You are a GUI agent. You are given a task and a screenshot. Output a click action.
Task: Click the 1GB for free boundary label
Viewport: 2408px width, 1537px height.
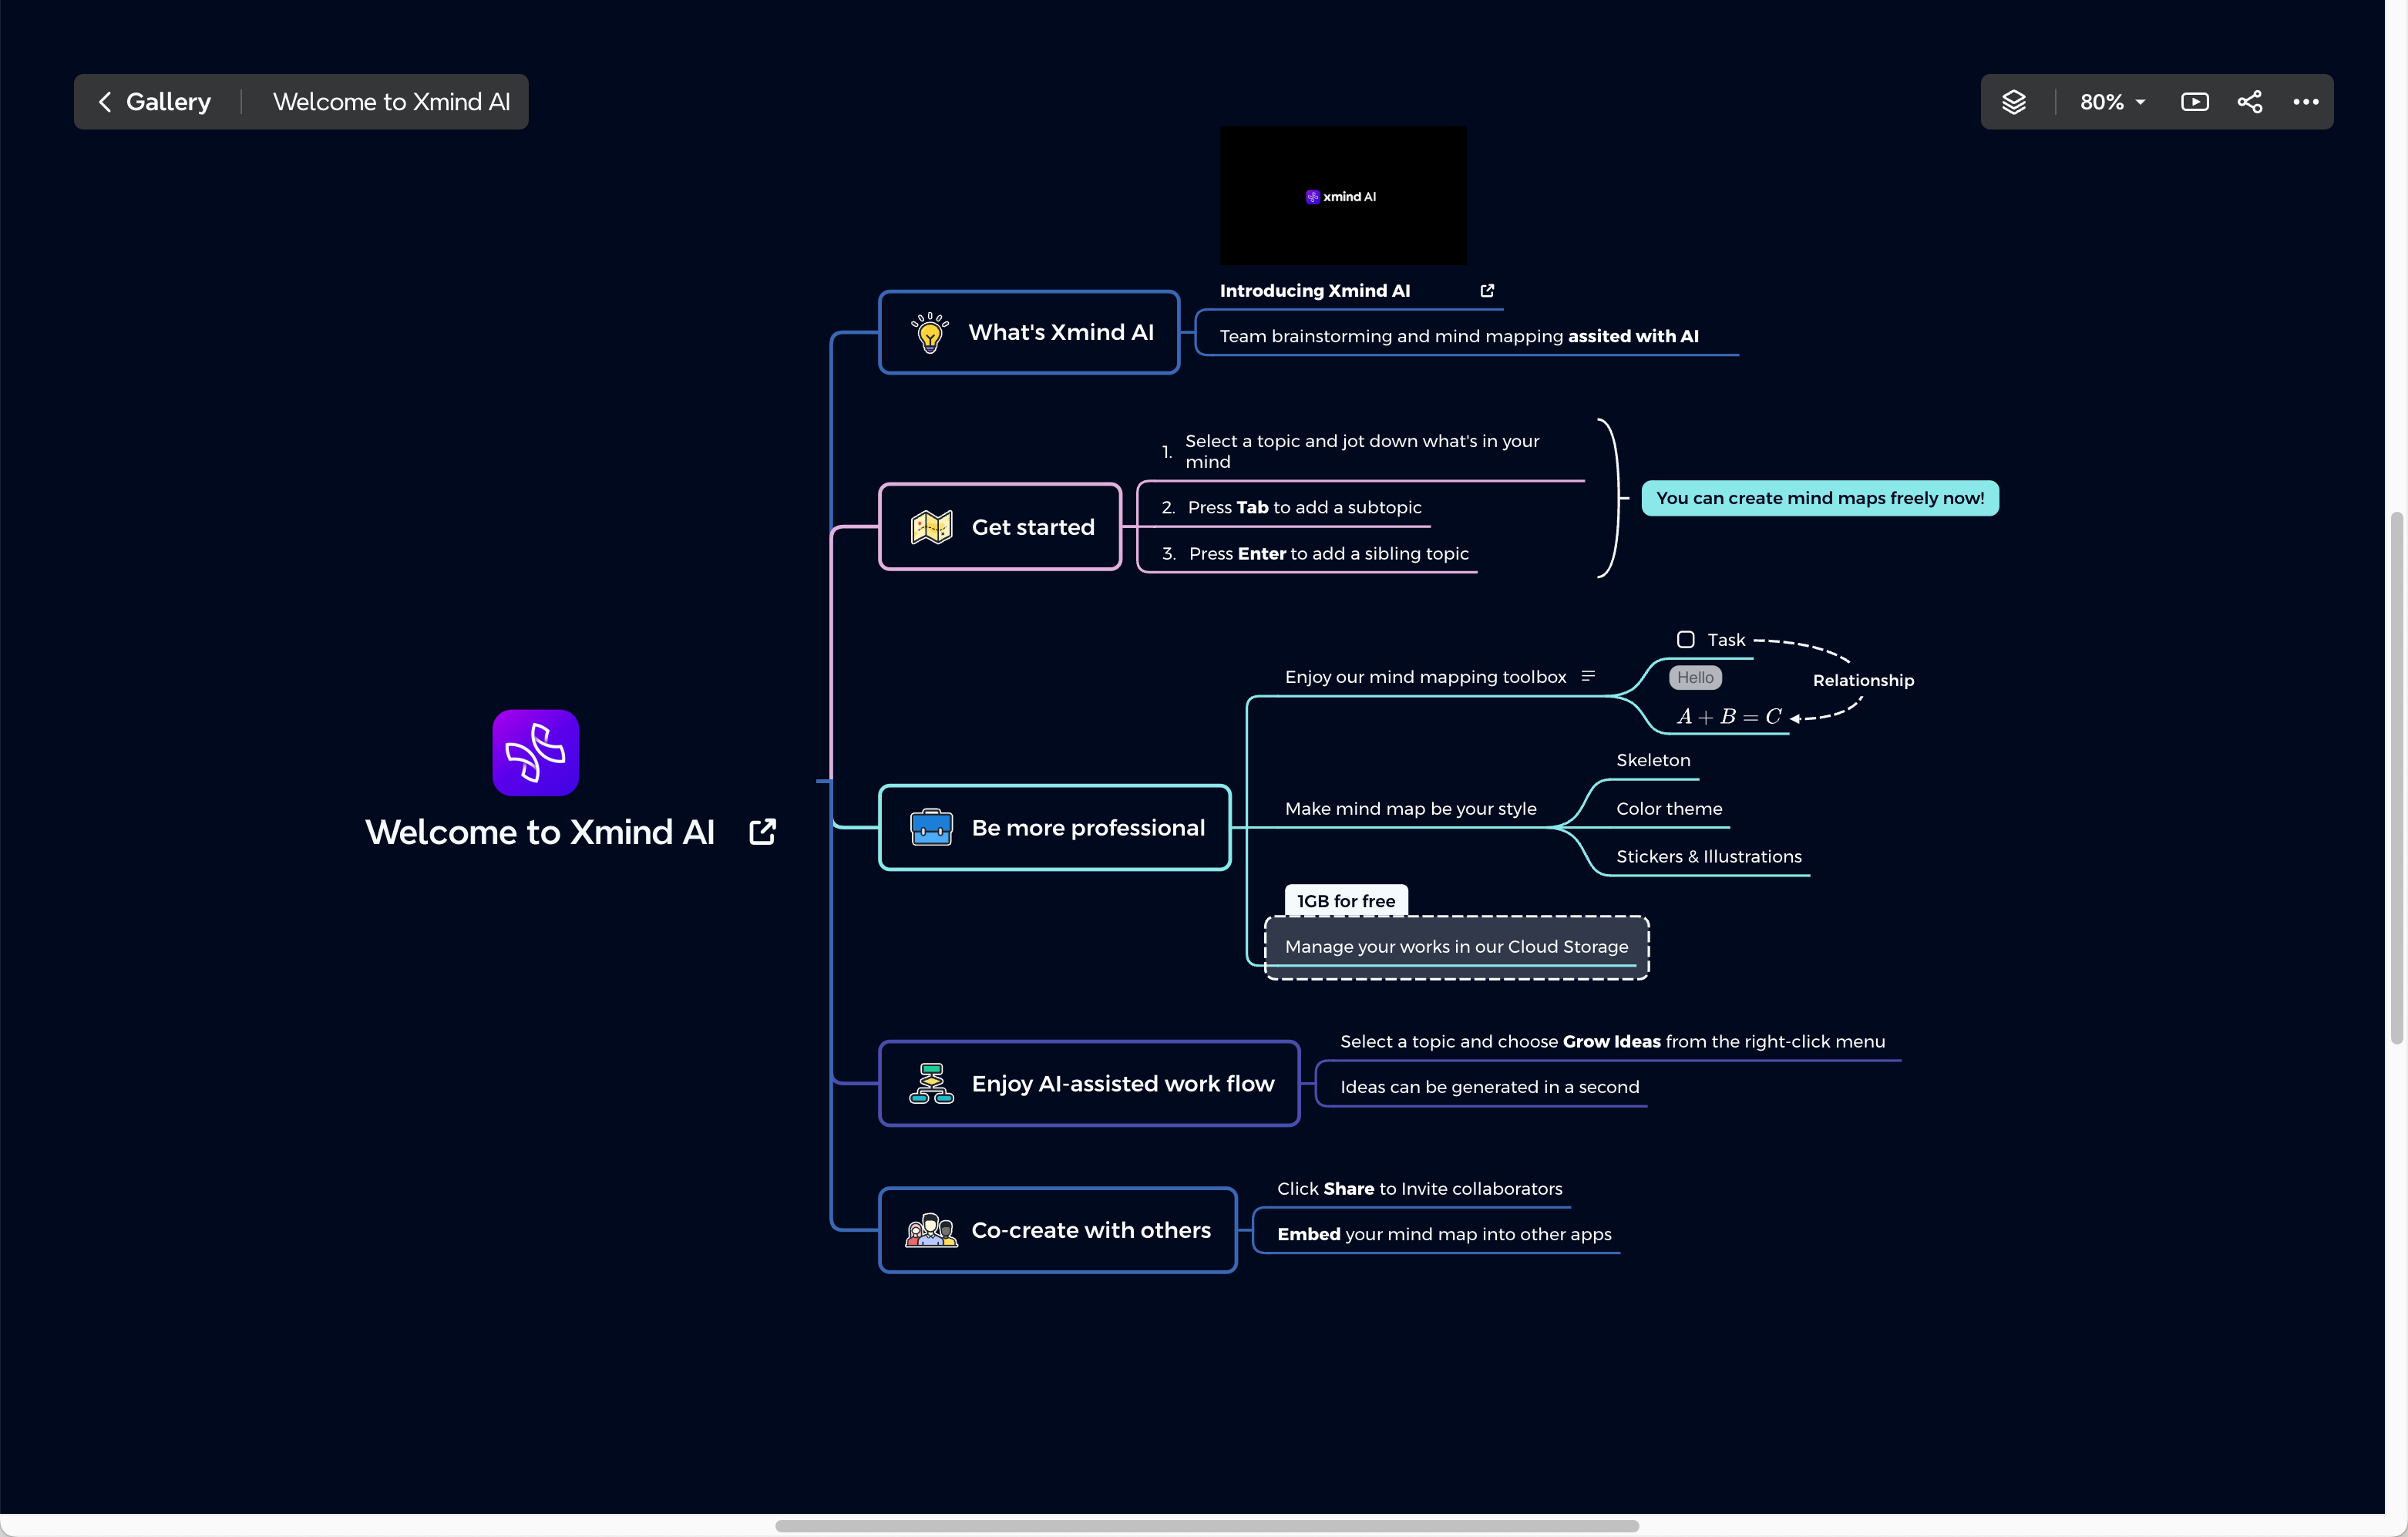(x=1346, y=901)
